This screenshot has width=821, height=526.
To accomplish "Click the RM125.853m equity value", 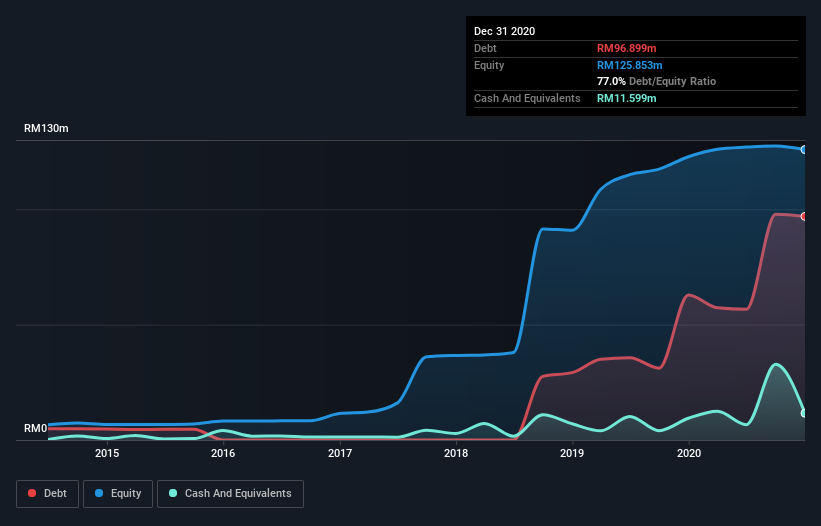I will 629,65.
